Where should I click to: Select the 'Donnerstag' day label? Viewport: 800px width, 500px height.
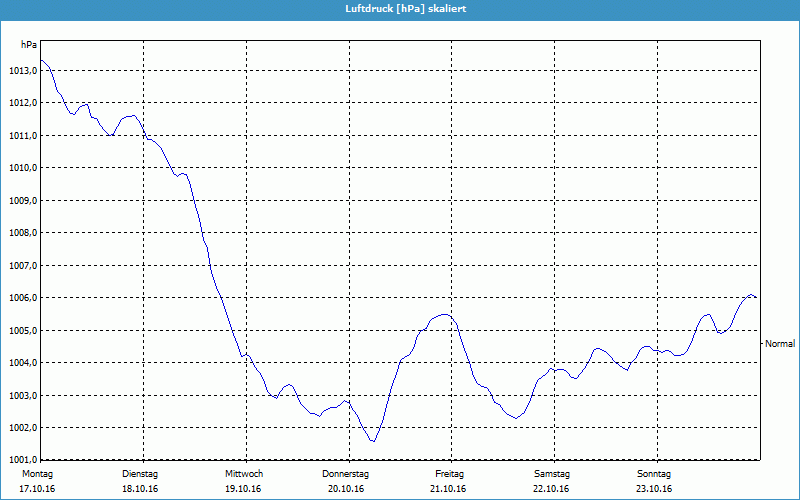click(x=345, y=474)
